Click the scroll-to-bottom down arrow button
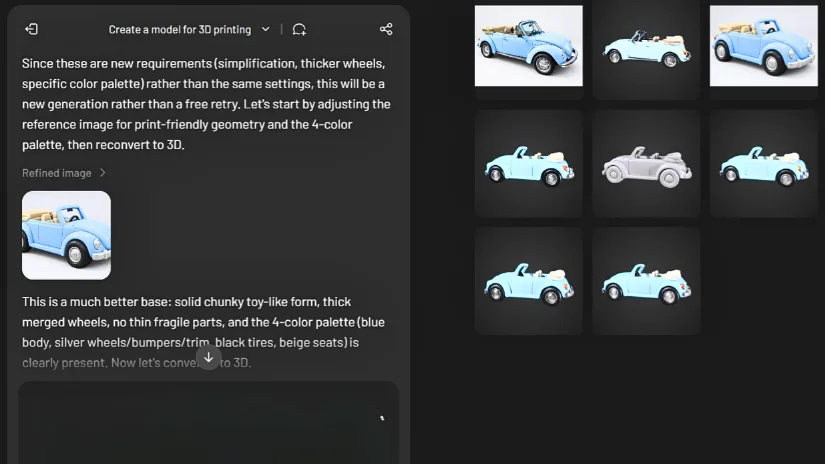Screen dimensions: 825x464 click(208, 358)
